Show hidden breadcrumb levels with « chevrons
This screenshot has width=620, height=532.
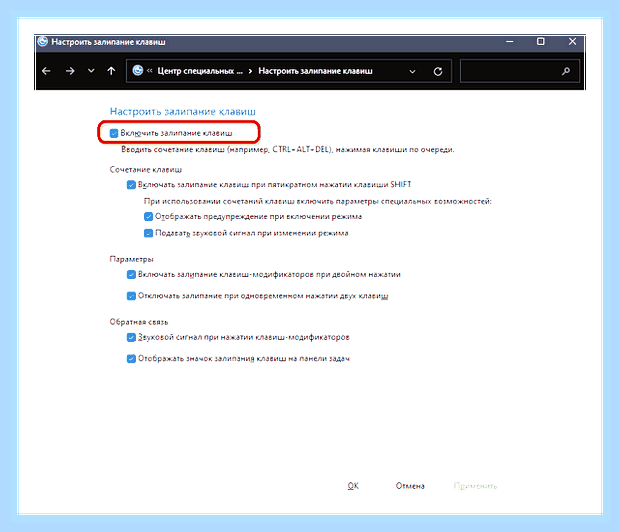tap(149, 71)
